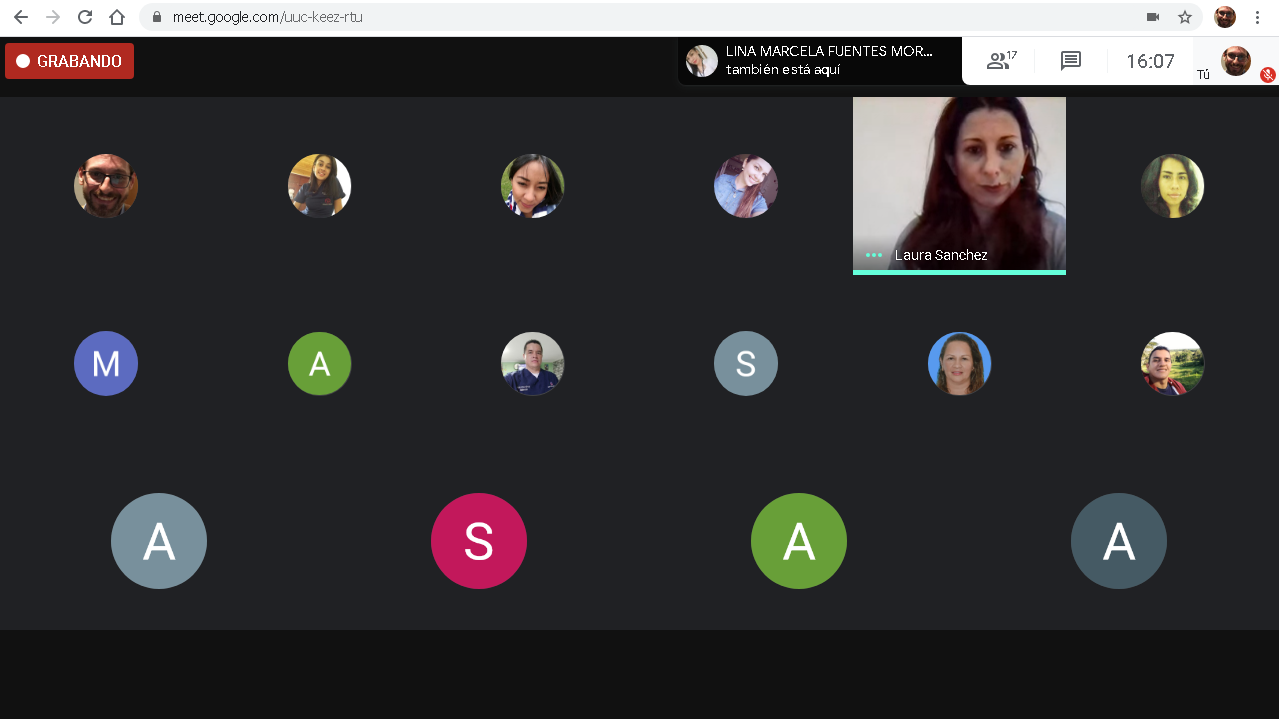The height and width of the screenshot is (719, 1279).
Task: Click the GRABANDO recording indicator
Action: tap(69, 61)
